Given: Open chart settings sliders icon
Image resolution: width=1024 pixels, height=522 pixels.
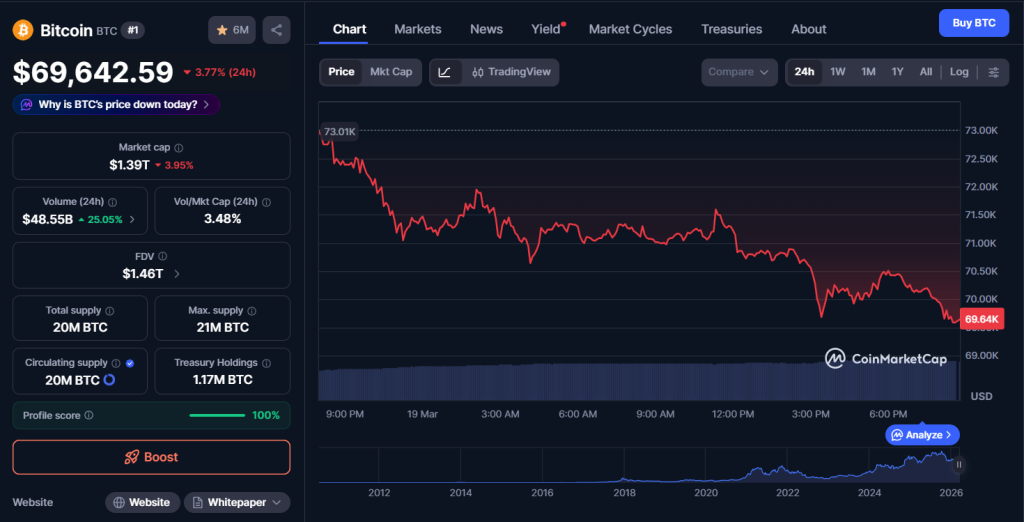Looking at the screenshot, I should coord(993,72).
